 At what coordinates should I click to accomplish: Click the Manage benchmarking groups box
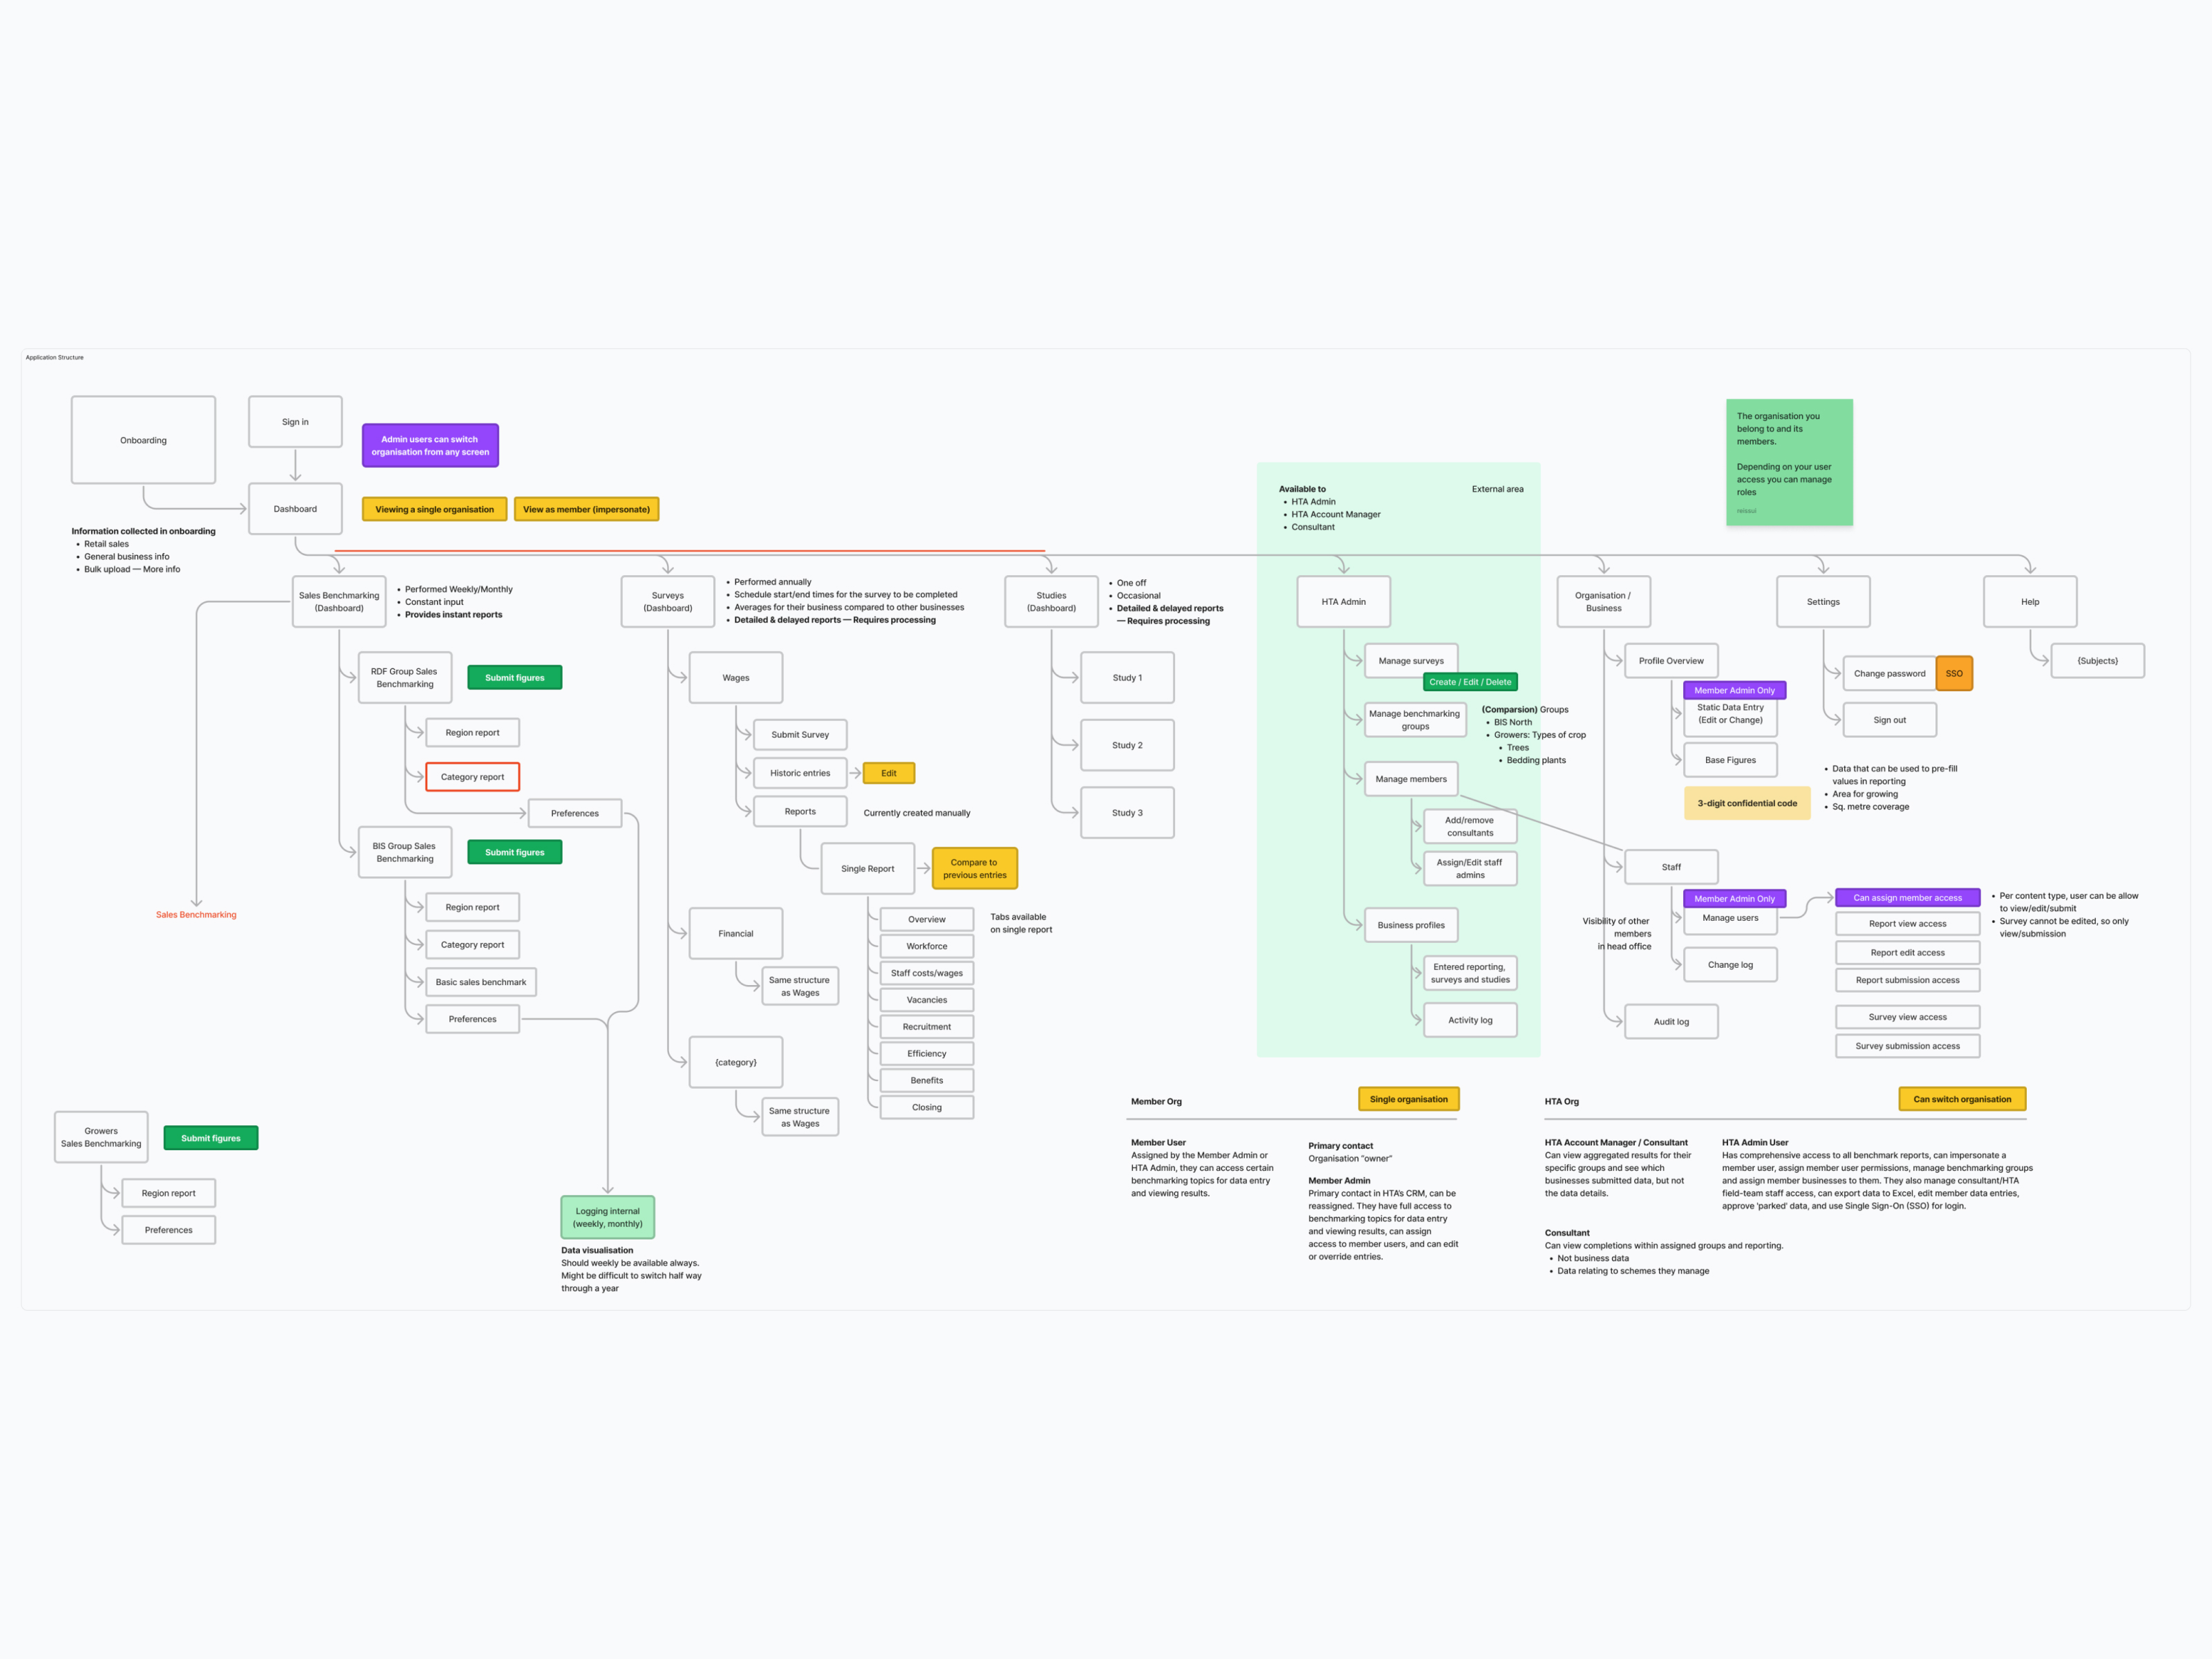[x=1414, y=720]
